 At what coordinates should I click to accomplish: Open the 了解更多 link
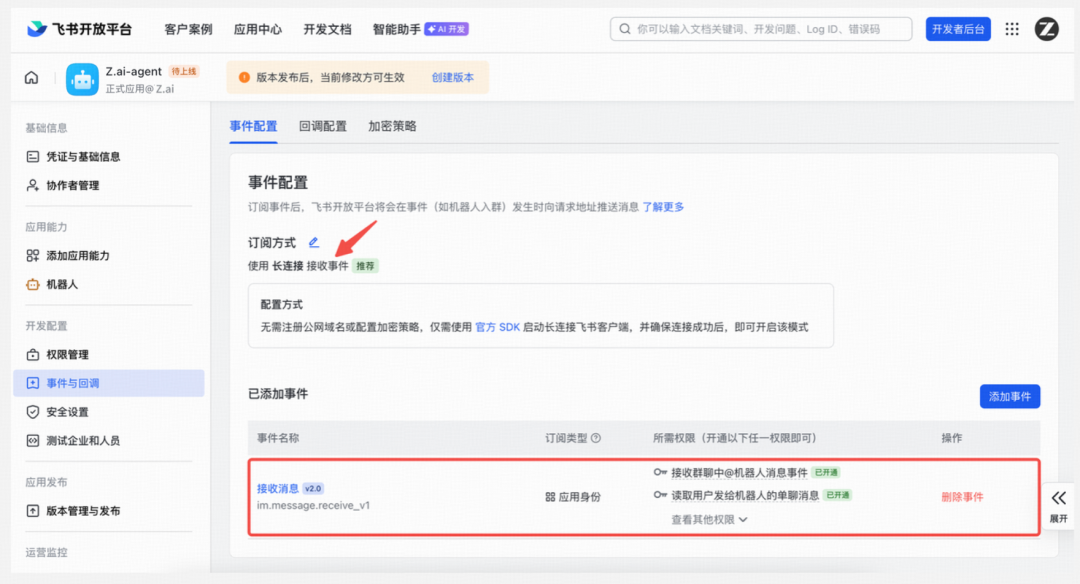tap(663, 207)
